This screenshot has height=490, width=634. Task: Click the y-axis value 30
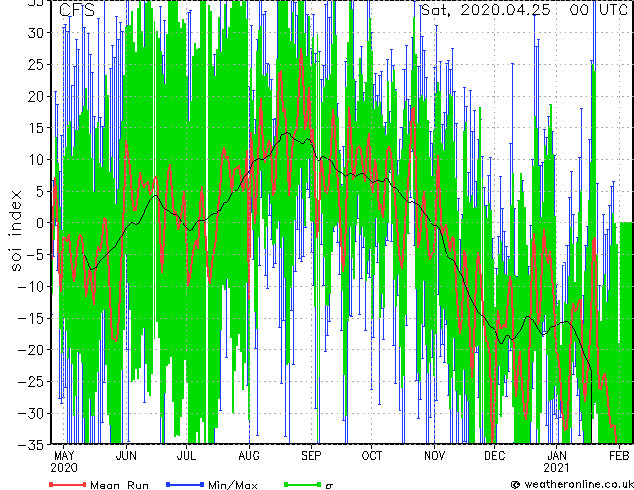(x=36, y=33)
